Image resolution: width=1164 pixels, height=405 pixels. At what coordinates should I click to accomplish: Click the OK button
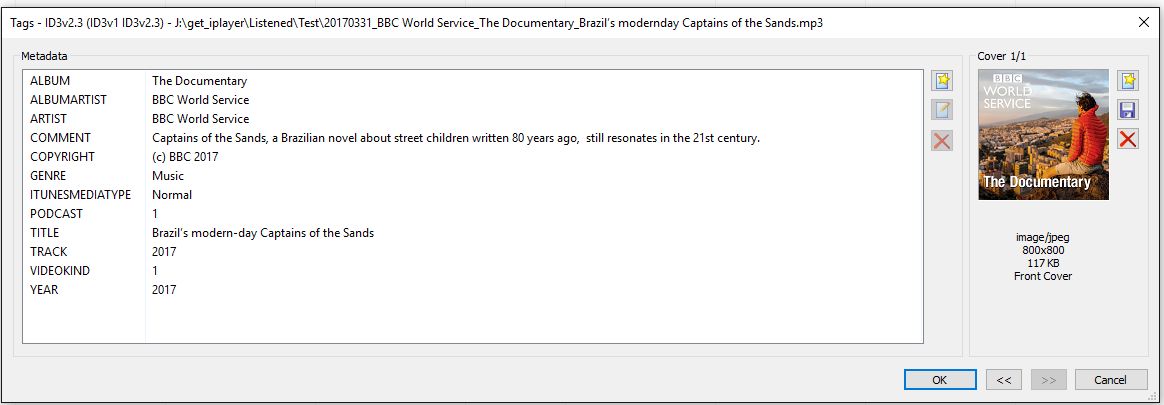(x=940, y=380)
